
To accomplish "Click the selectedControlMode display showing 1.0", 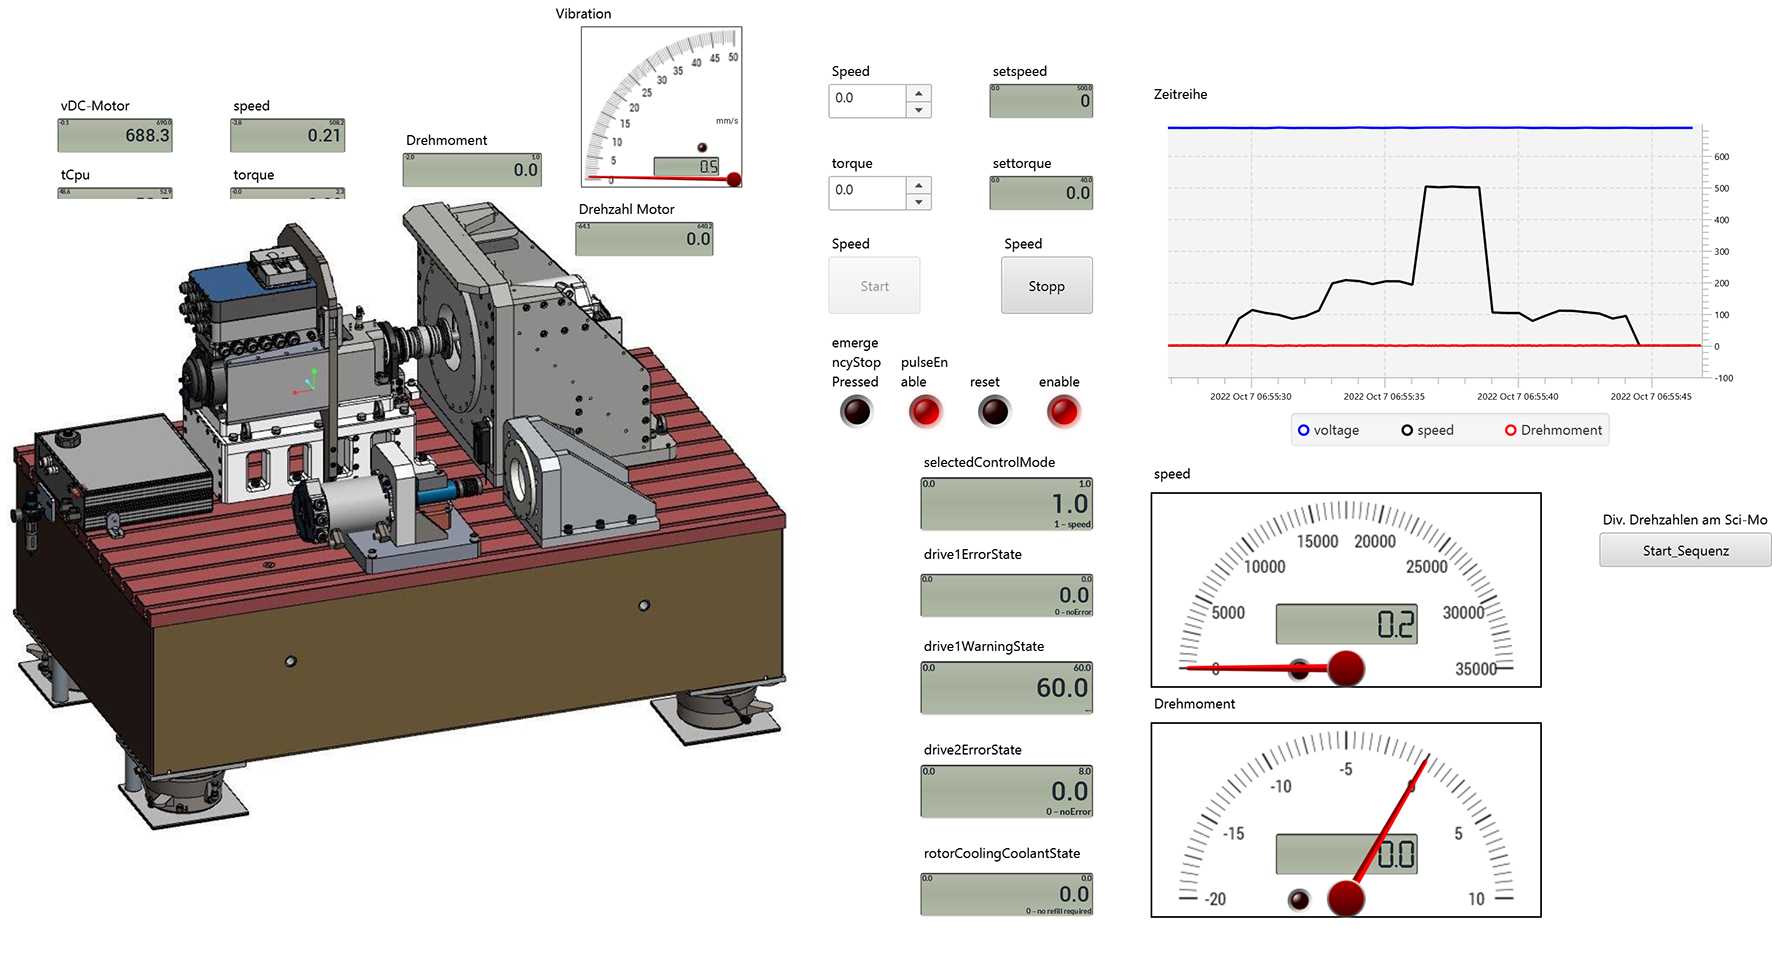I will click(x=1007, y=504).
